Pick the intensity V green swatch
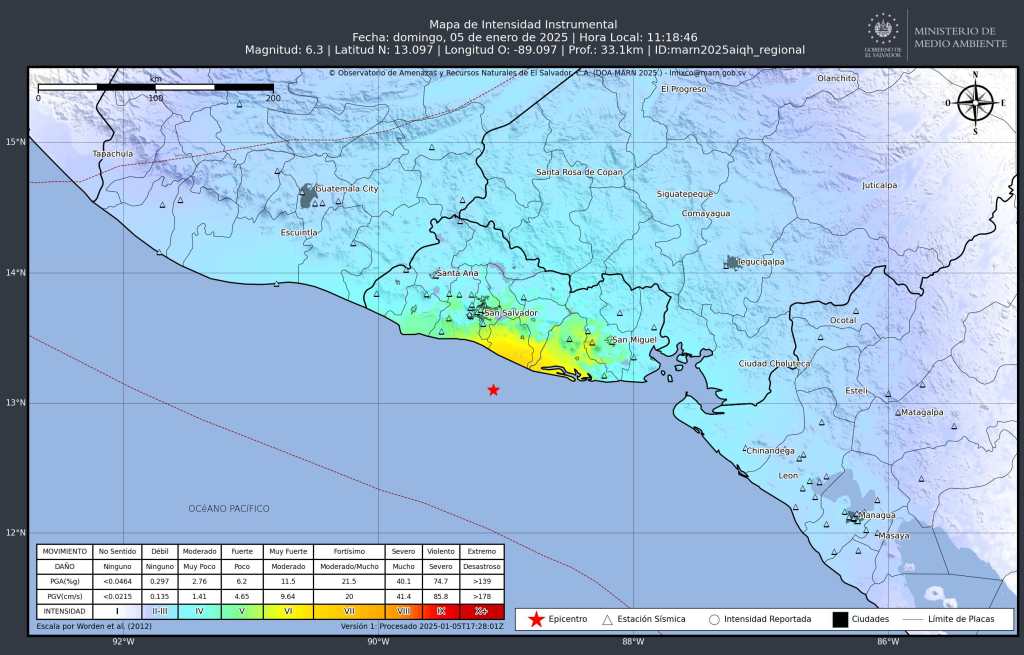Screen dimensions: 1024x655 pos(242,610)
